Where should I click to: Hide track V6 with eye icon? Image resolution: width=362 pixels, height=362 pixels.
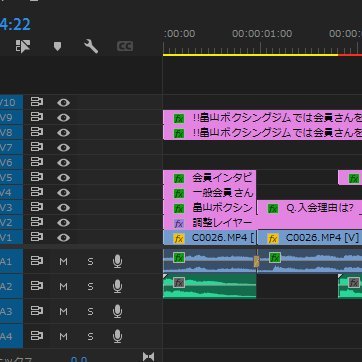63,162
